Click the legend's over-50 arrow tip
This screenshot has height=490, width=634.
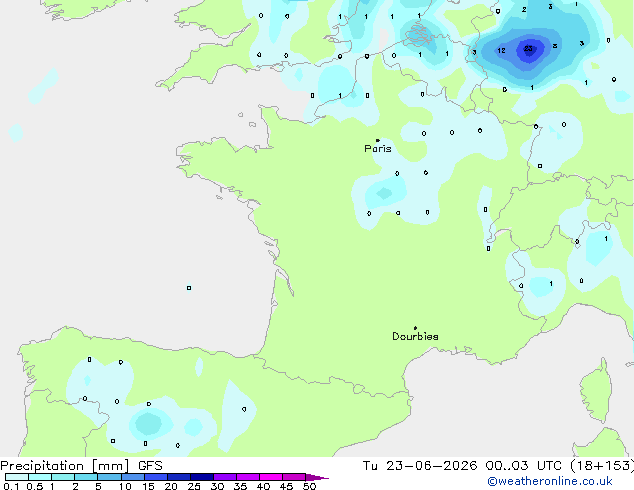pos(317,477)
